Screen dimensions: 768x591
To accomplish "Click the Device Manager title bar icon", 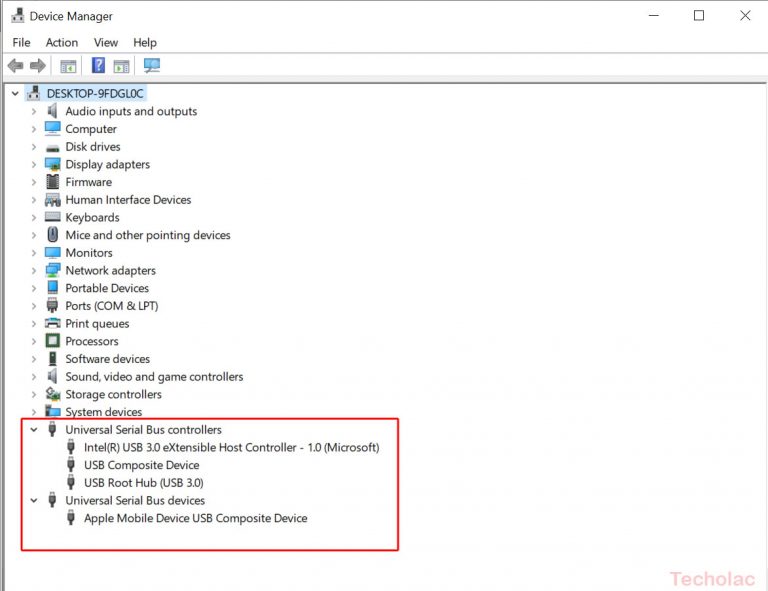I will coord(18,16).
